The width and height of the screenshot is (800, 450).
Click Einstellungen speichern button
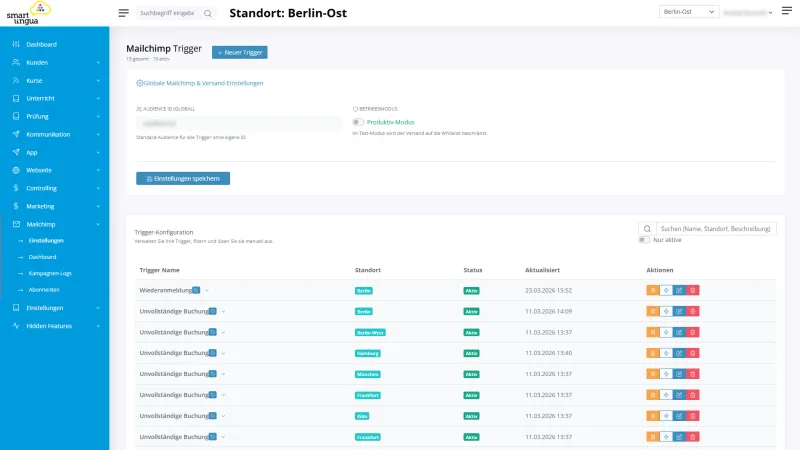pos(183,179)
